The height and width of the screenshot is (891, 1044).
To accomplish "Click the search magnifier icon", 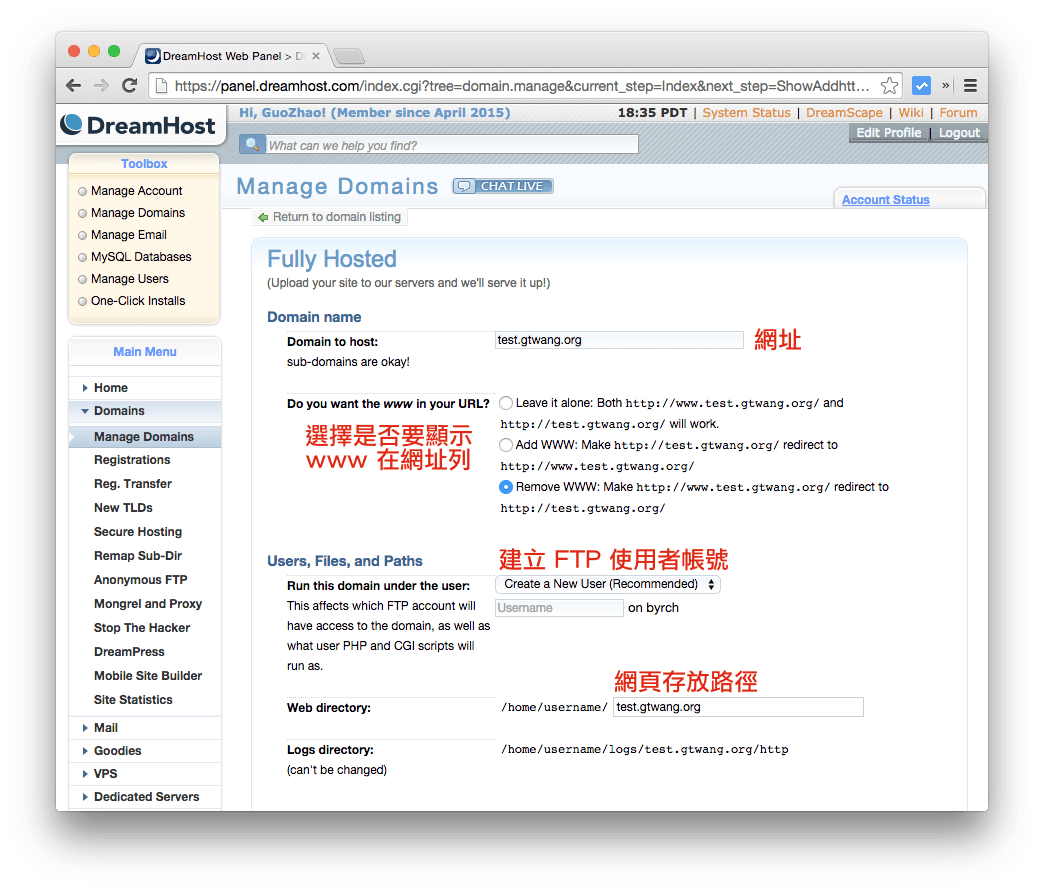I will coord(252,143).
